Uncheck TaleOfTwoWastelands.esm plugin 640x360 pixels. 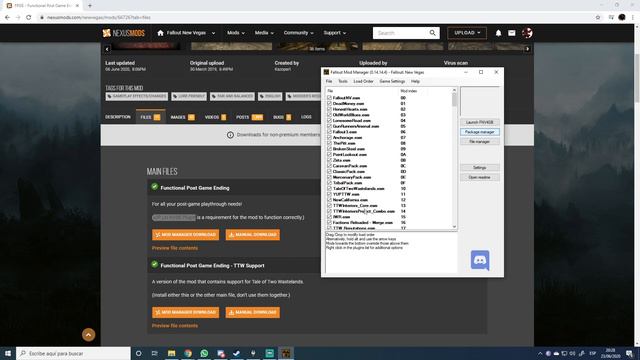point(329,189)
